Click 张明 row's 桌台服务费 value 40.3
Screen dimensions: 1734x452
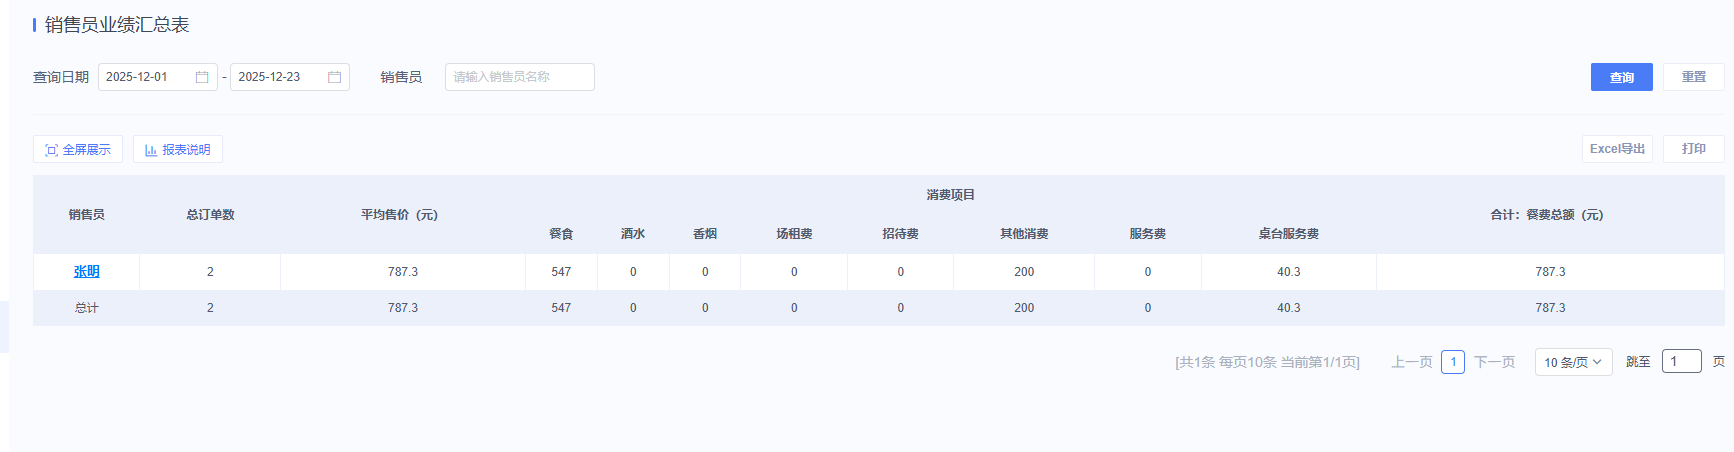pyautogui.click(x=1289, y=272)
